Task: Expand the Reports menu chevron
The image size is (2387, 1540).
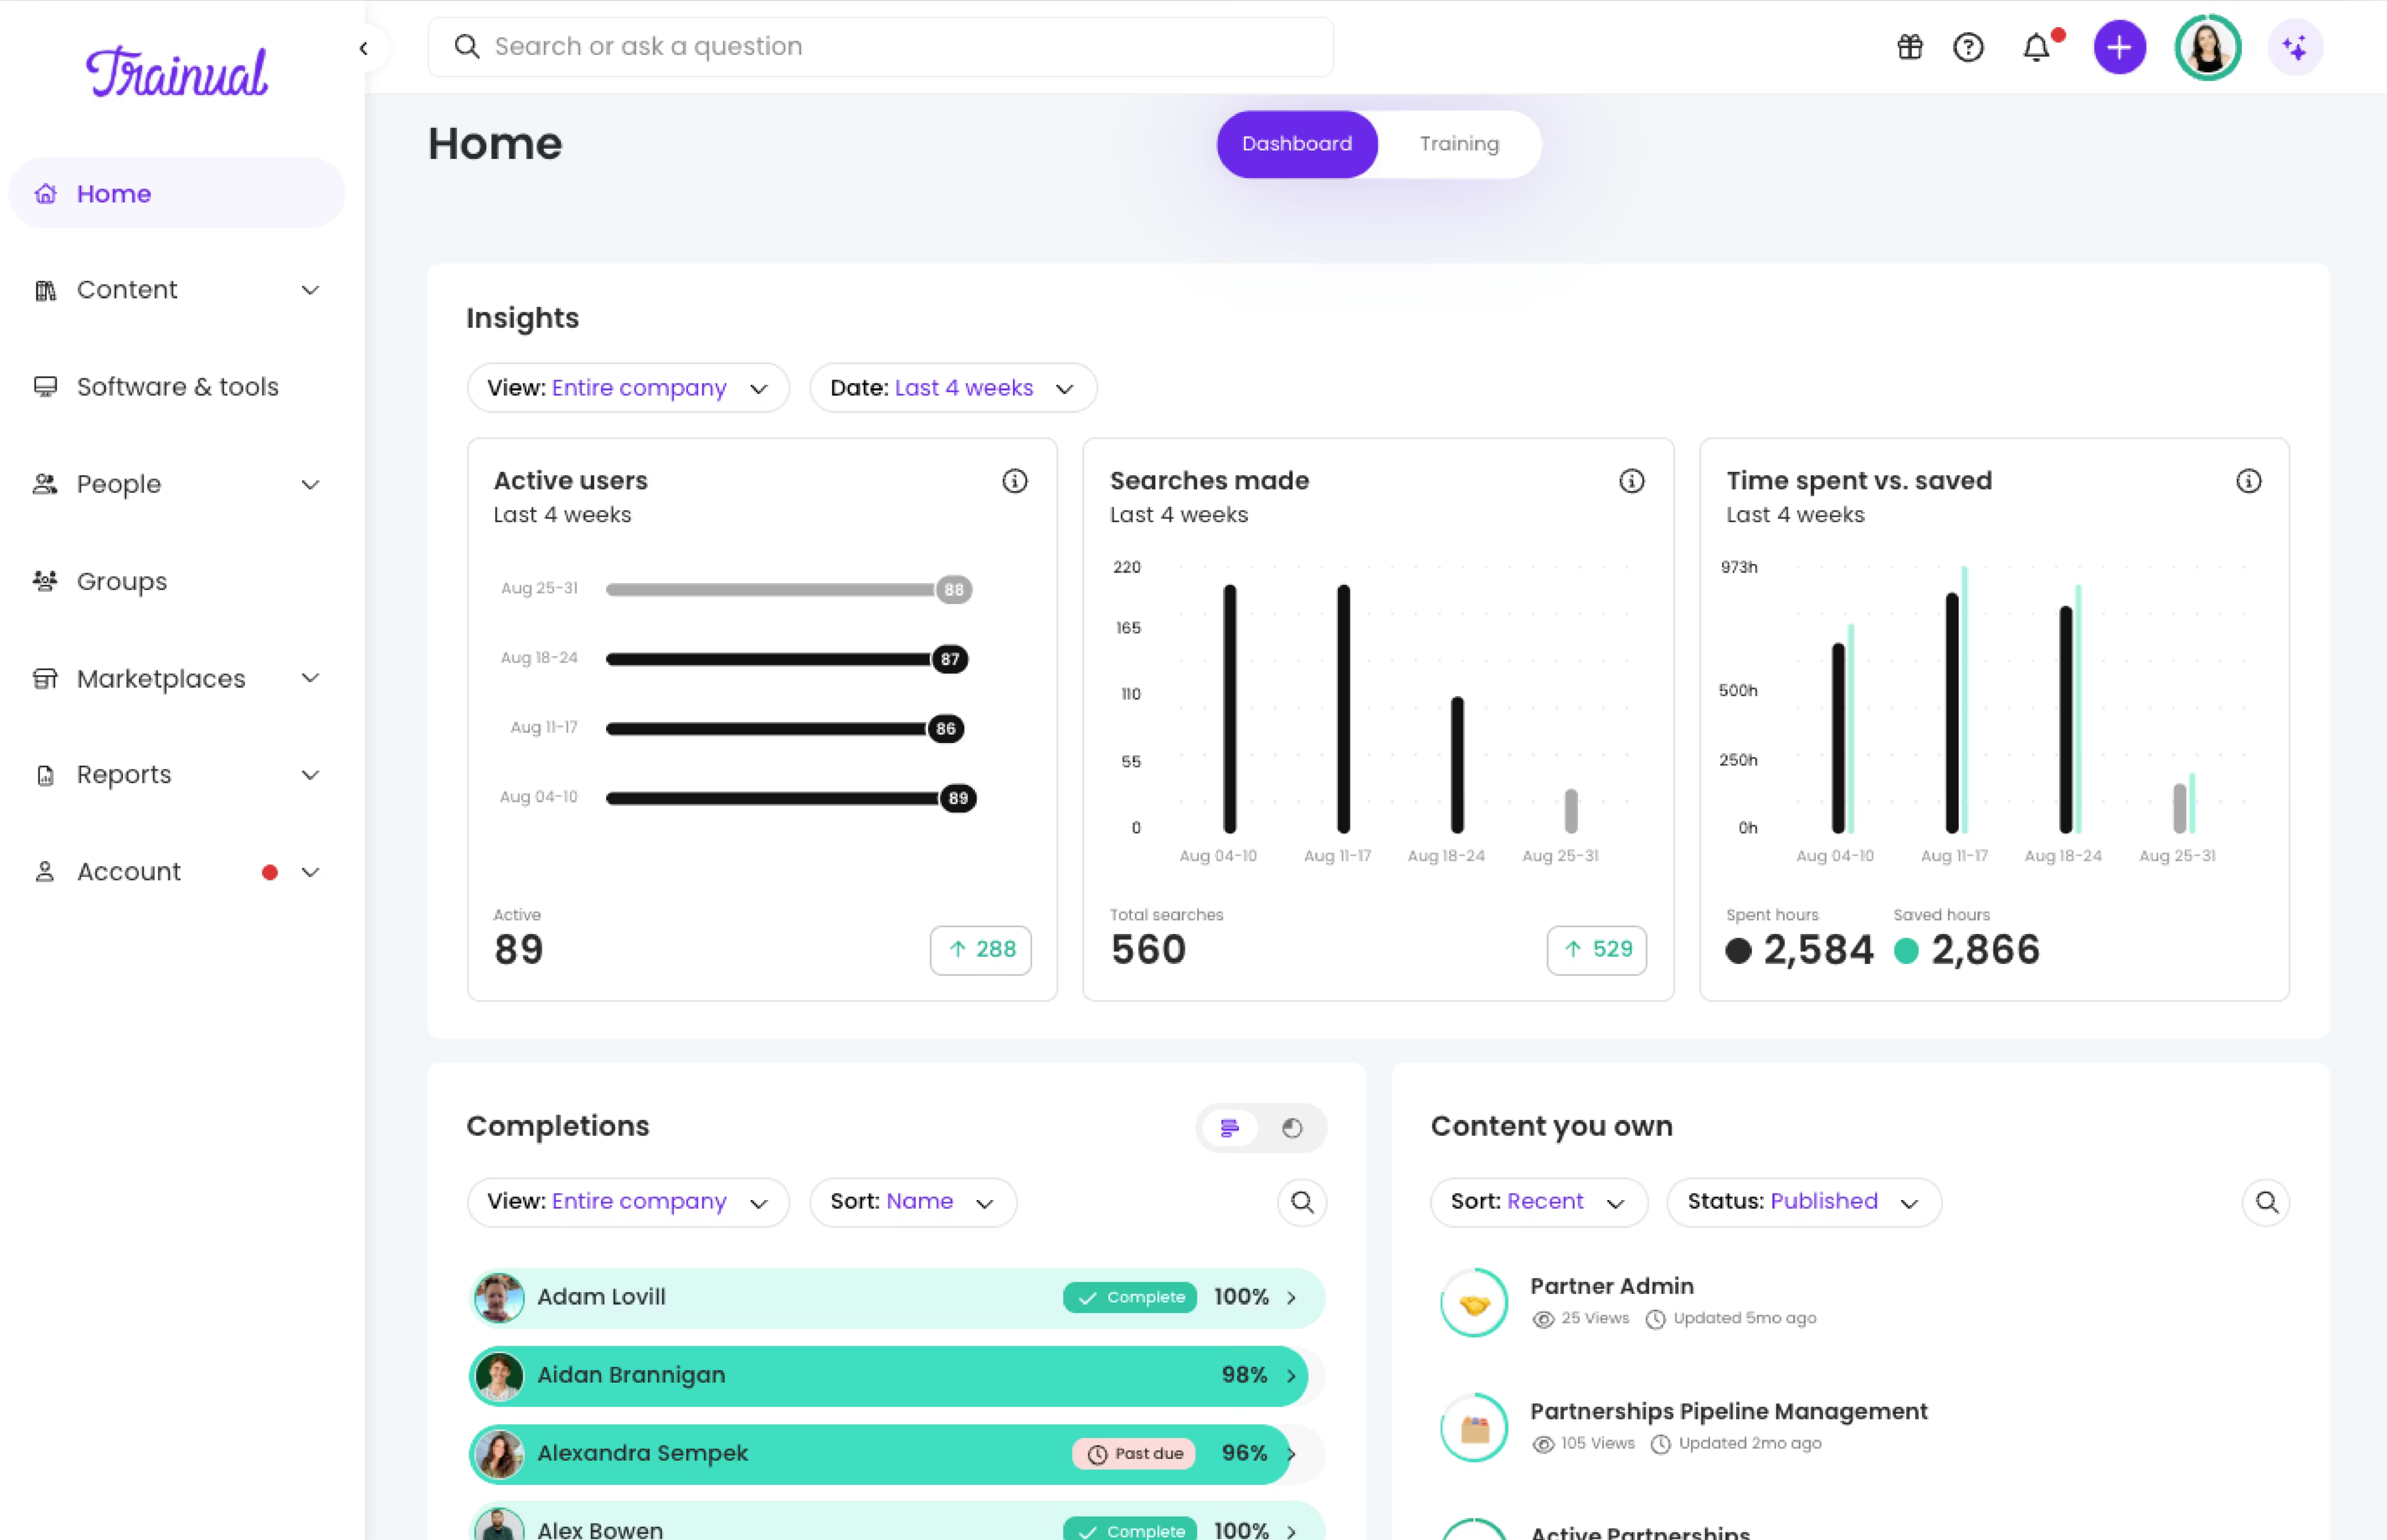Action: 310,775
